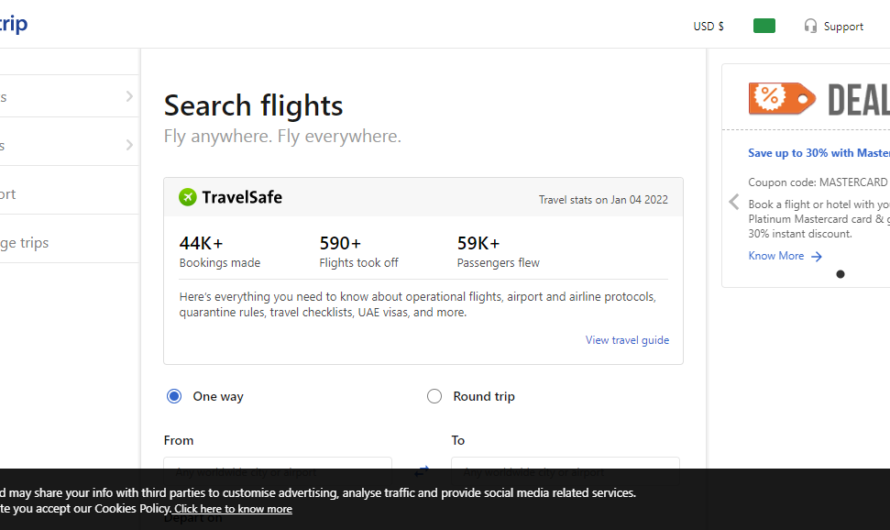The height and width of the screenshot is (530, 890).
Task: Select the One way radio button
Action: (x=174, y=396)
